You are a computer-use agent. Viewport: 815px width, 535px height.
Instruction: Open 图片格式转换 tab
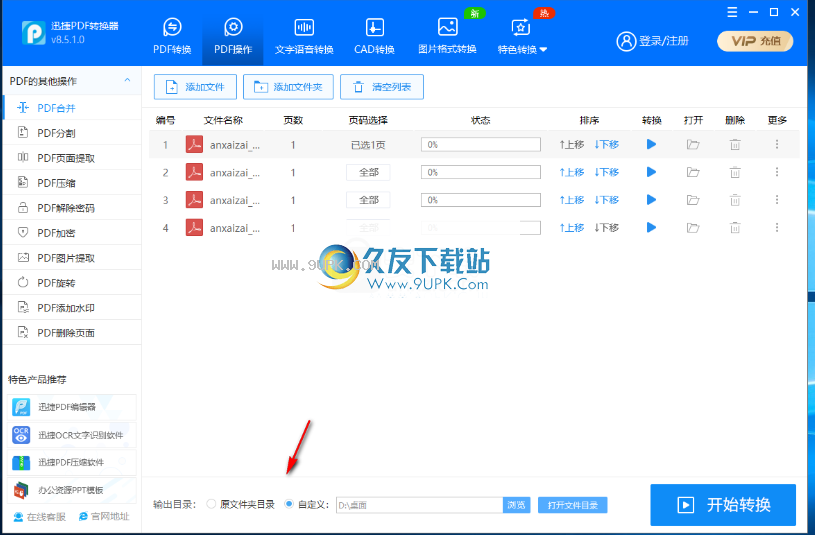point(447,36)
